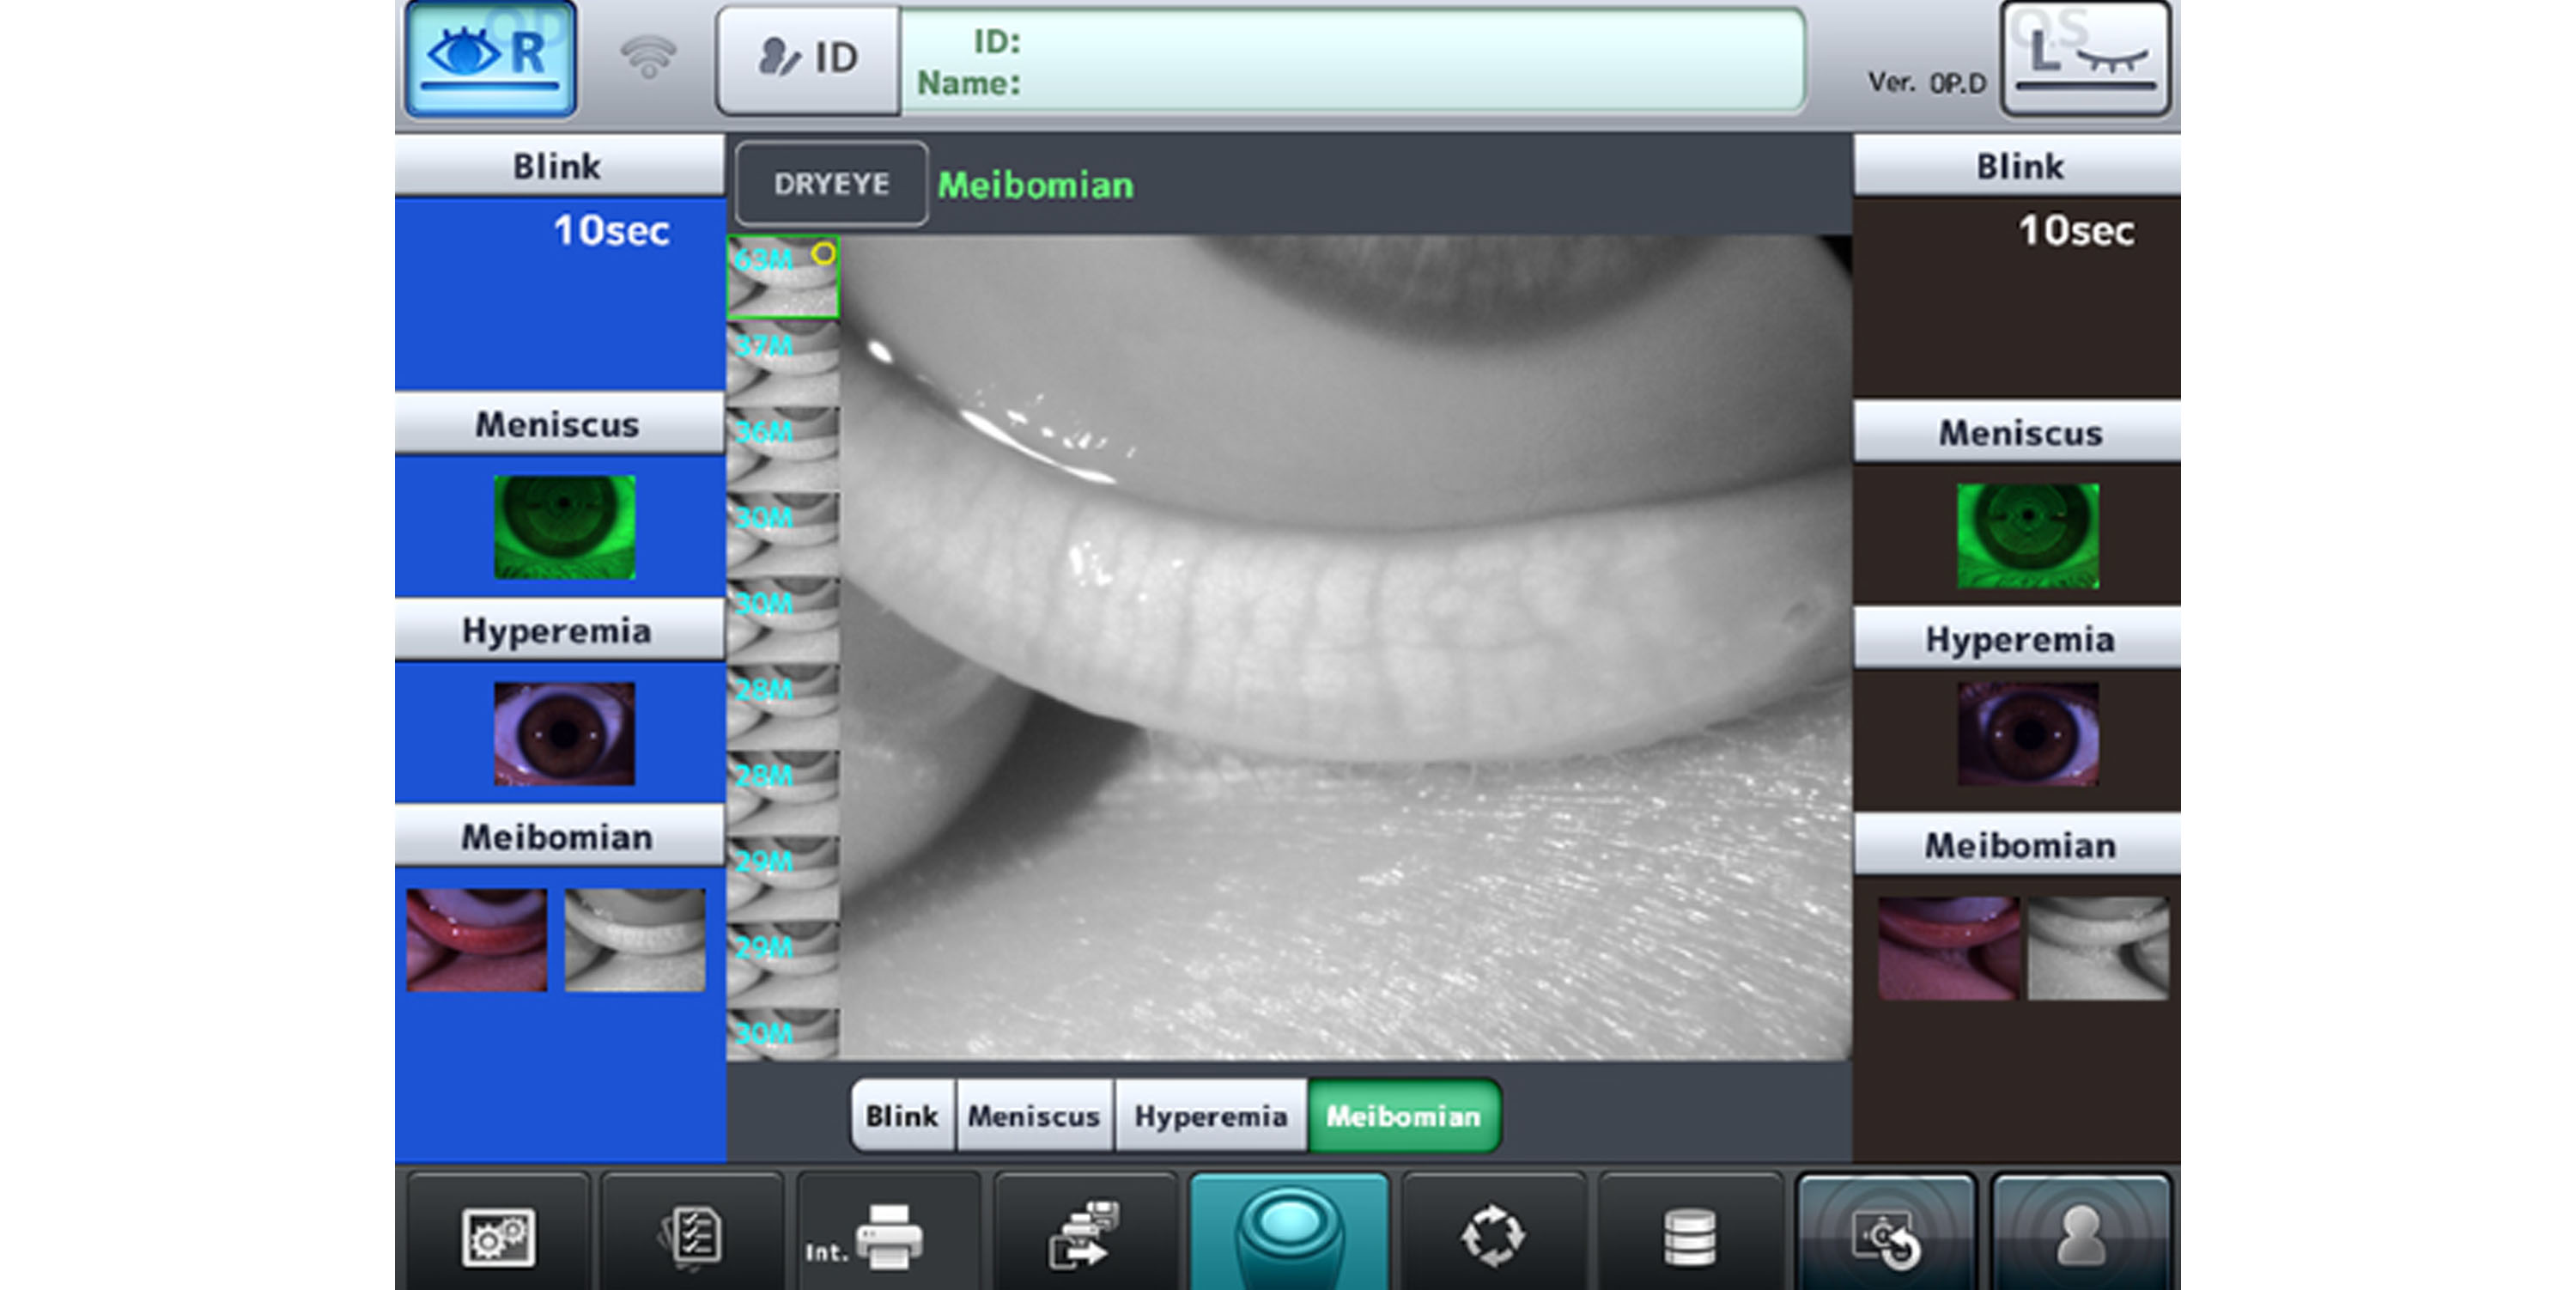Click the patient ID button
Image resolution: width=2576 pixels, height=1290 pixels.
click(808, 59)
